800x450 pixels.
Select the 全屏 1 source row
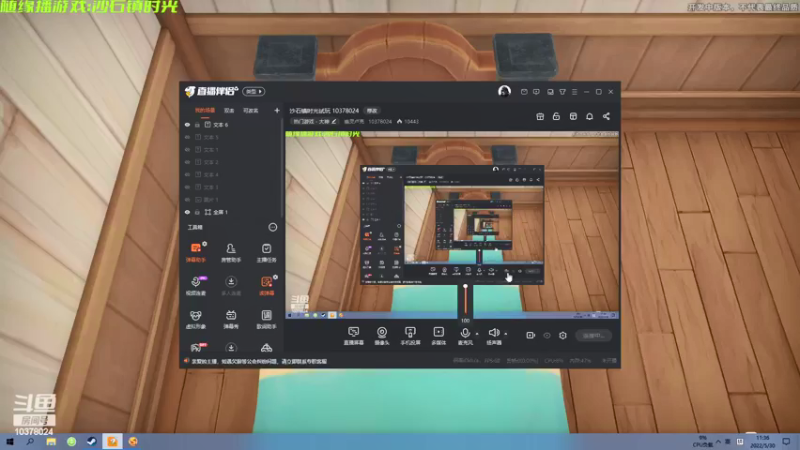pos(231,212)
